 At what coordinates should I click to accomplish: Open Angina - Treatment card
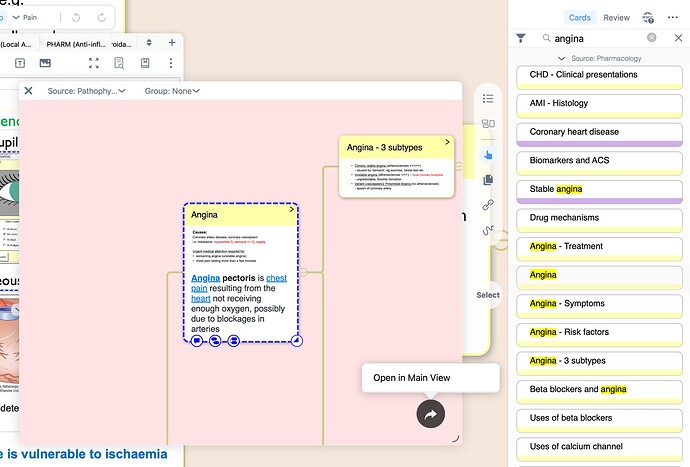pyautogui.click(x=599, y=249)
